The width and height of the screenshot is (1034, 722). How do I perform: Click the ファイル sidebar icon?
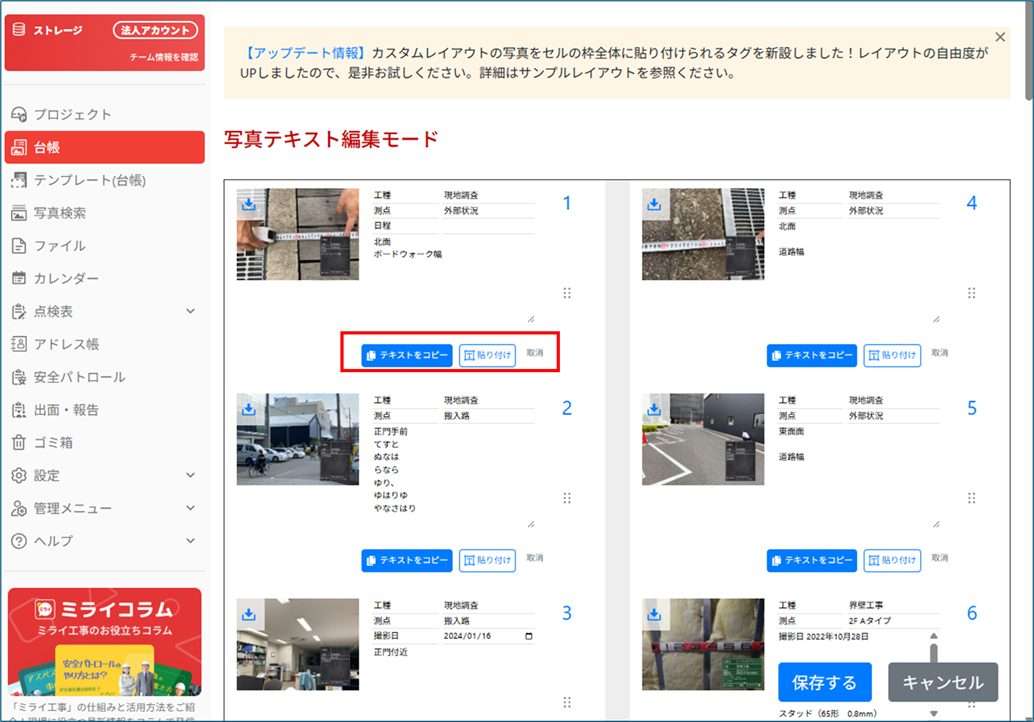tap(19, 246)
